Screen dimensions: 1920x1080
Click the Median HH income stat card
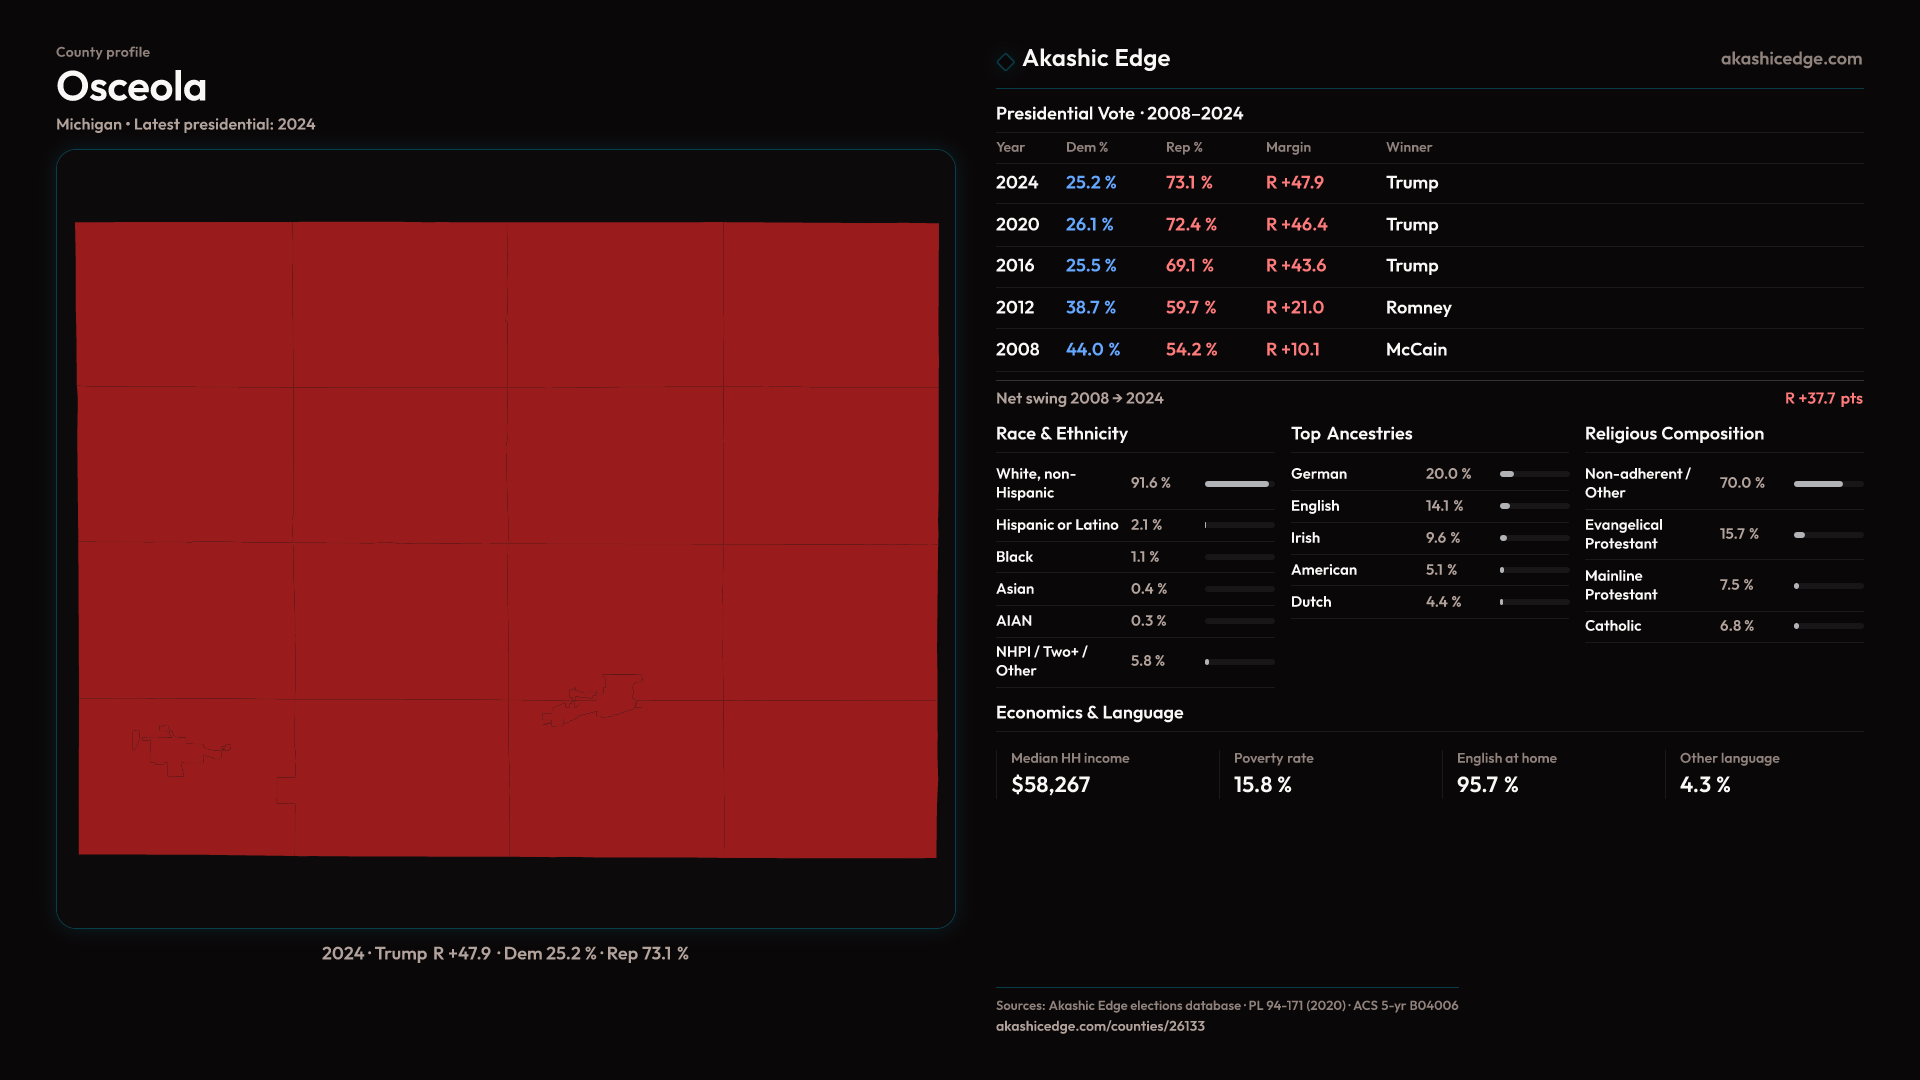(x=1069, y=773)
